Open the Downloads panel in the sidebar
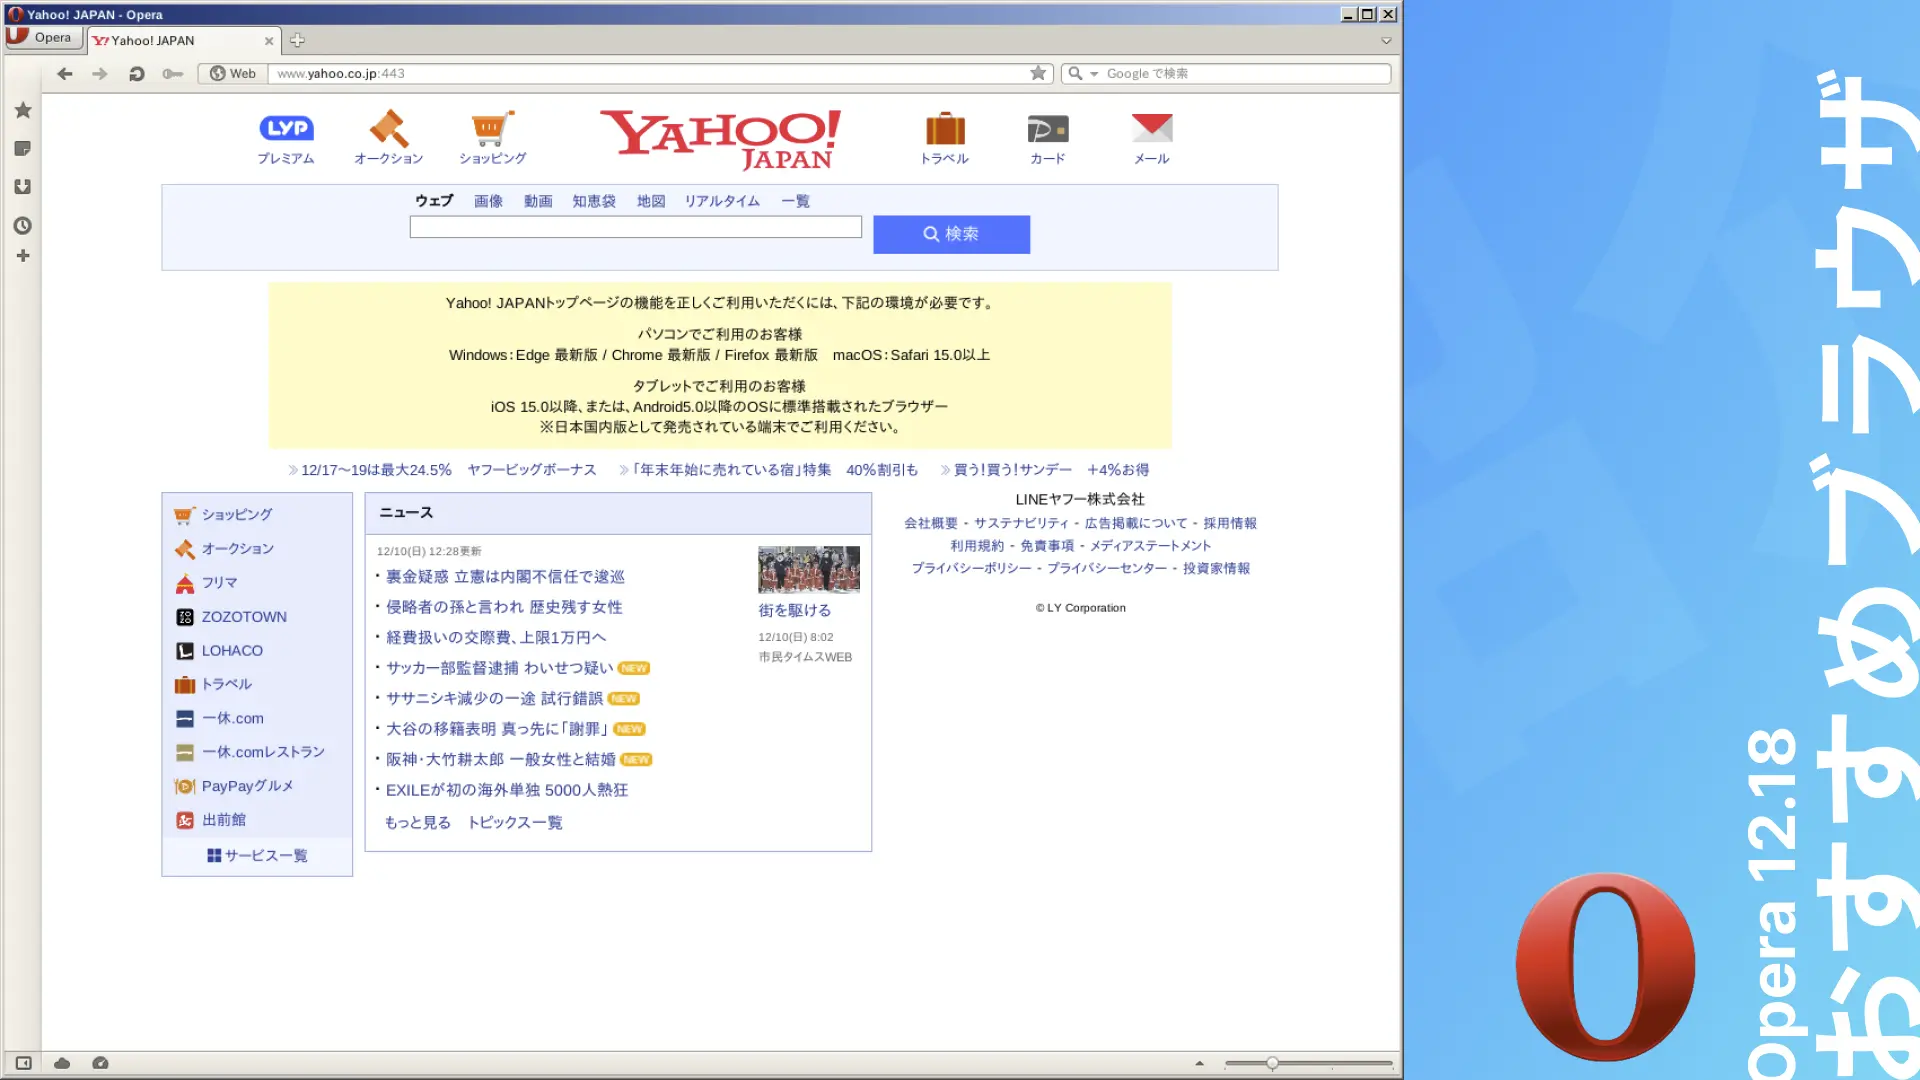 point(23,187)
